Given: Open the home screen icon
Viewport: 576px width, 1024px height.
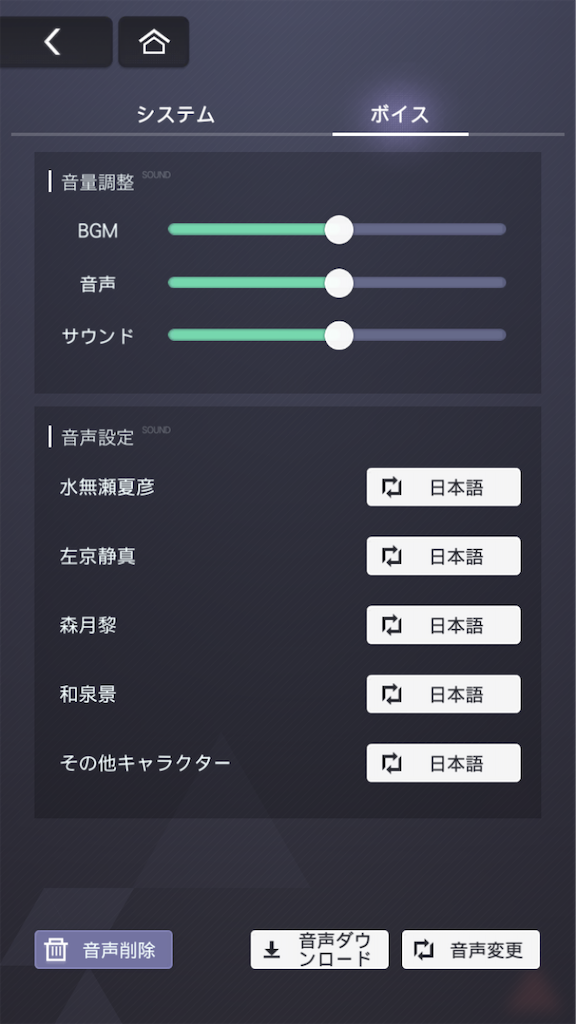Looking at the screenshot, I should tap(154, 42).
